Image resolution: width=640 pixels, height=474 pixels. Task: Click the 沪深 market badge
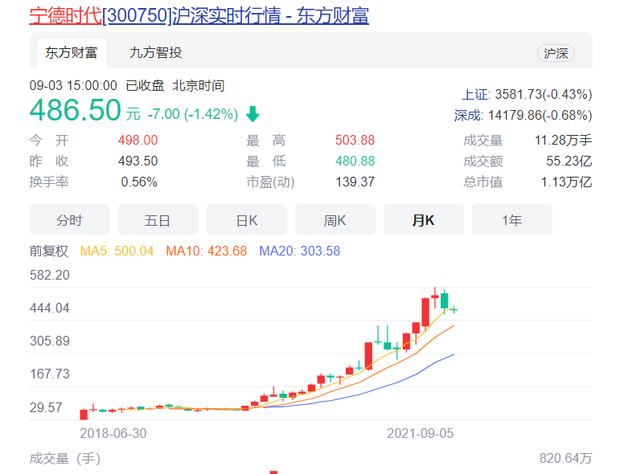tap(555, 53)
